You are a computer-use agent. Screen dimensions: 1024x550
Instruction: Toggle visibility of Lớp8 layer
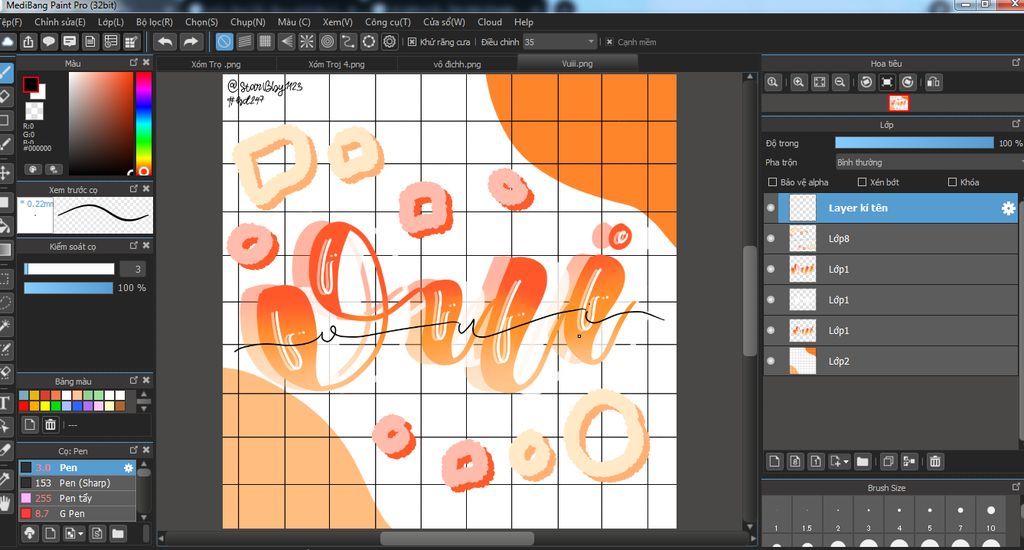click(771, 238)
